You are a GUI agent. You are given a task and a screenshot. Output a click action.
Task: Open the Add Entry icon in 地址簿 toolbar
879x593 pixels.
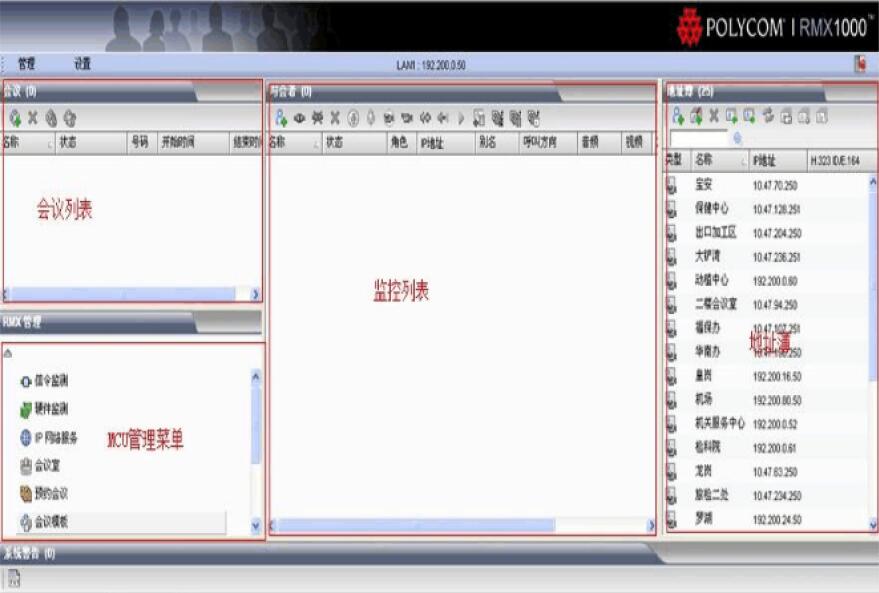pyautogui.click(x=677, y=115)
